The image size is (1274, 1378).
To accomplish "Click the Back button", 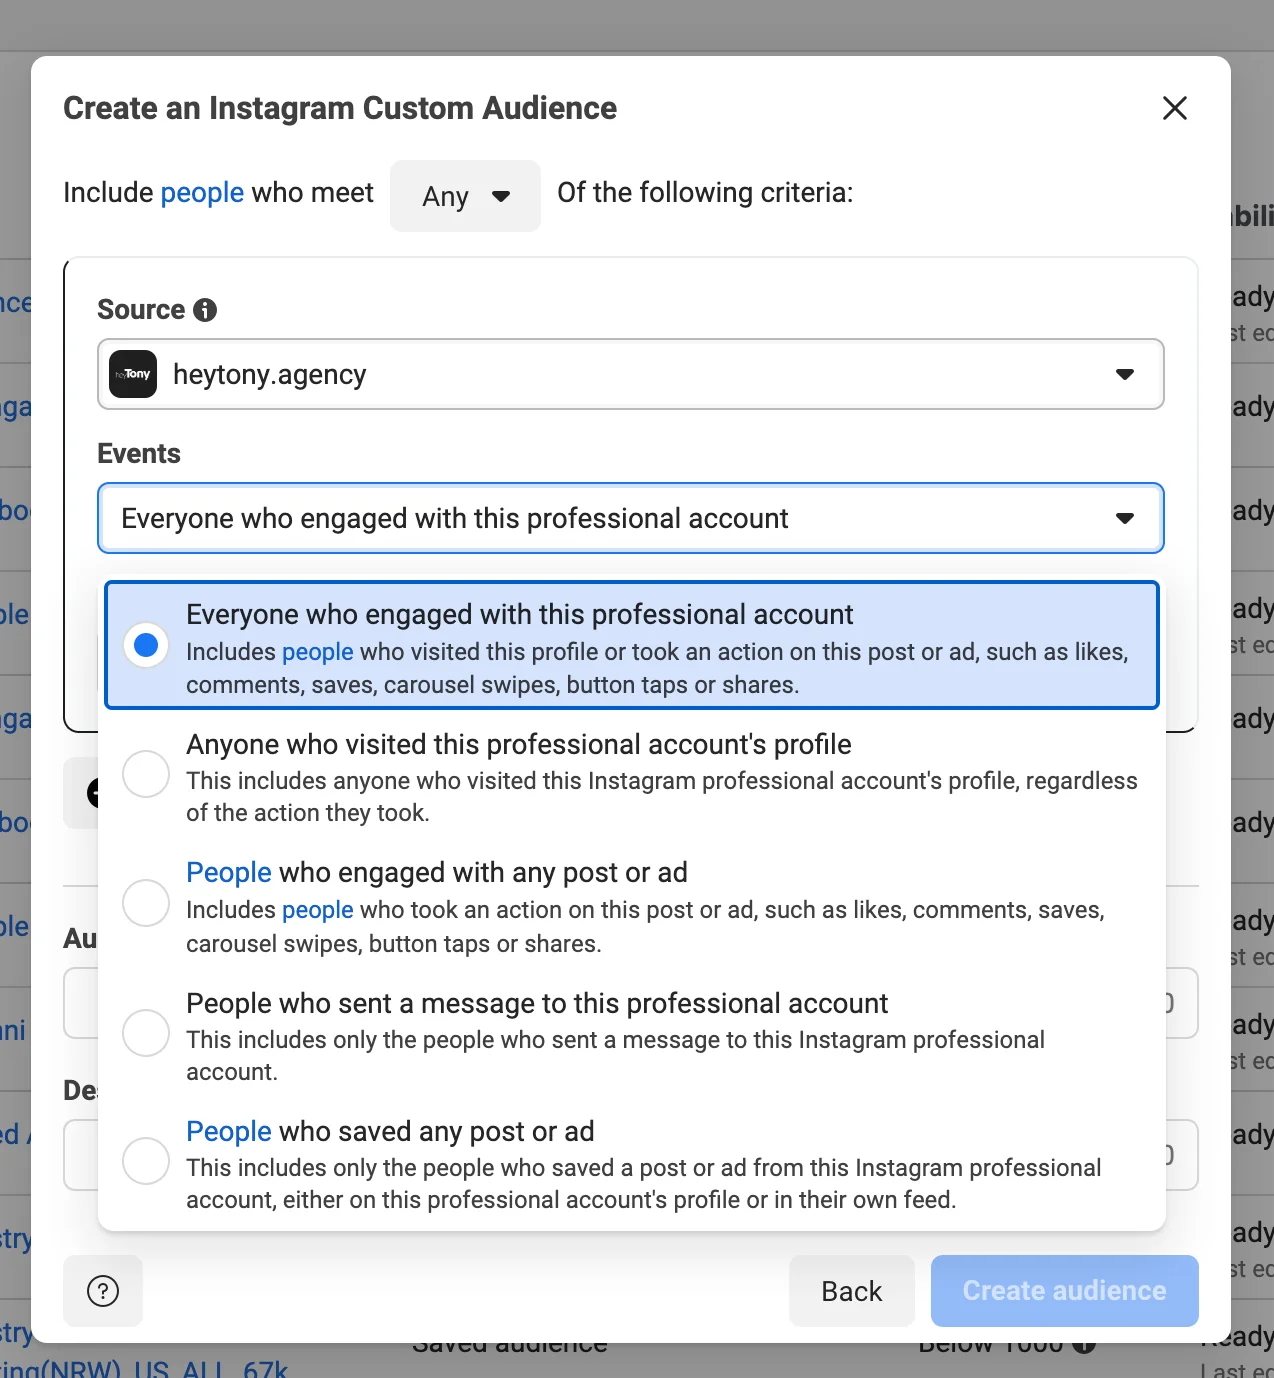I will tap(851, 1291).
